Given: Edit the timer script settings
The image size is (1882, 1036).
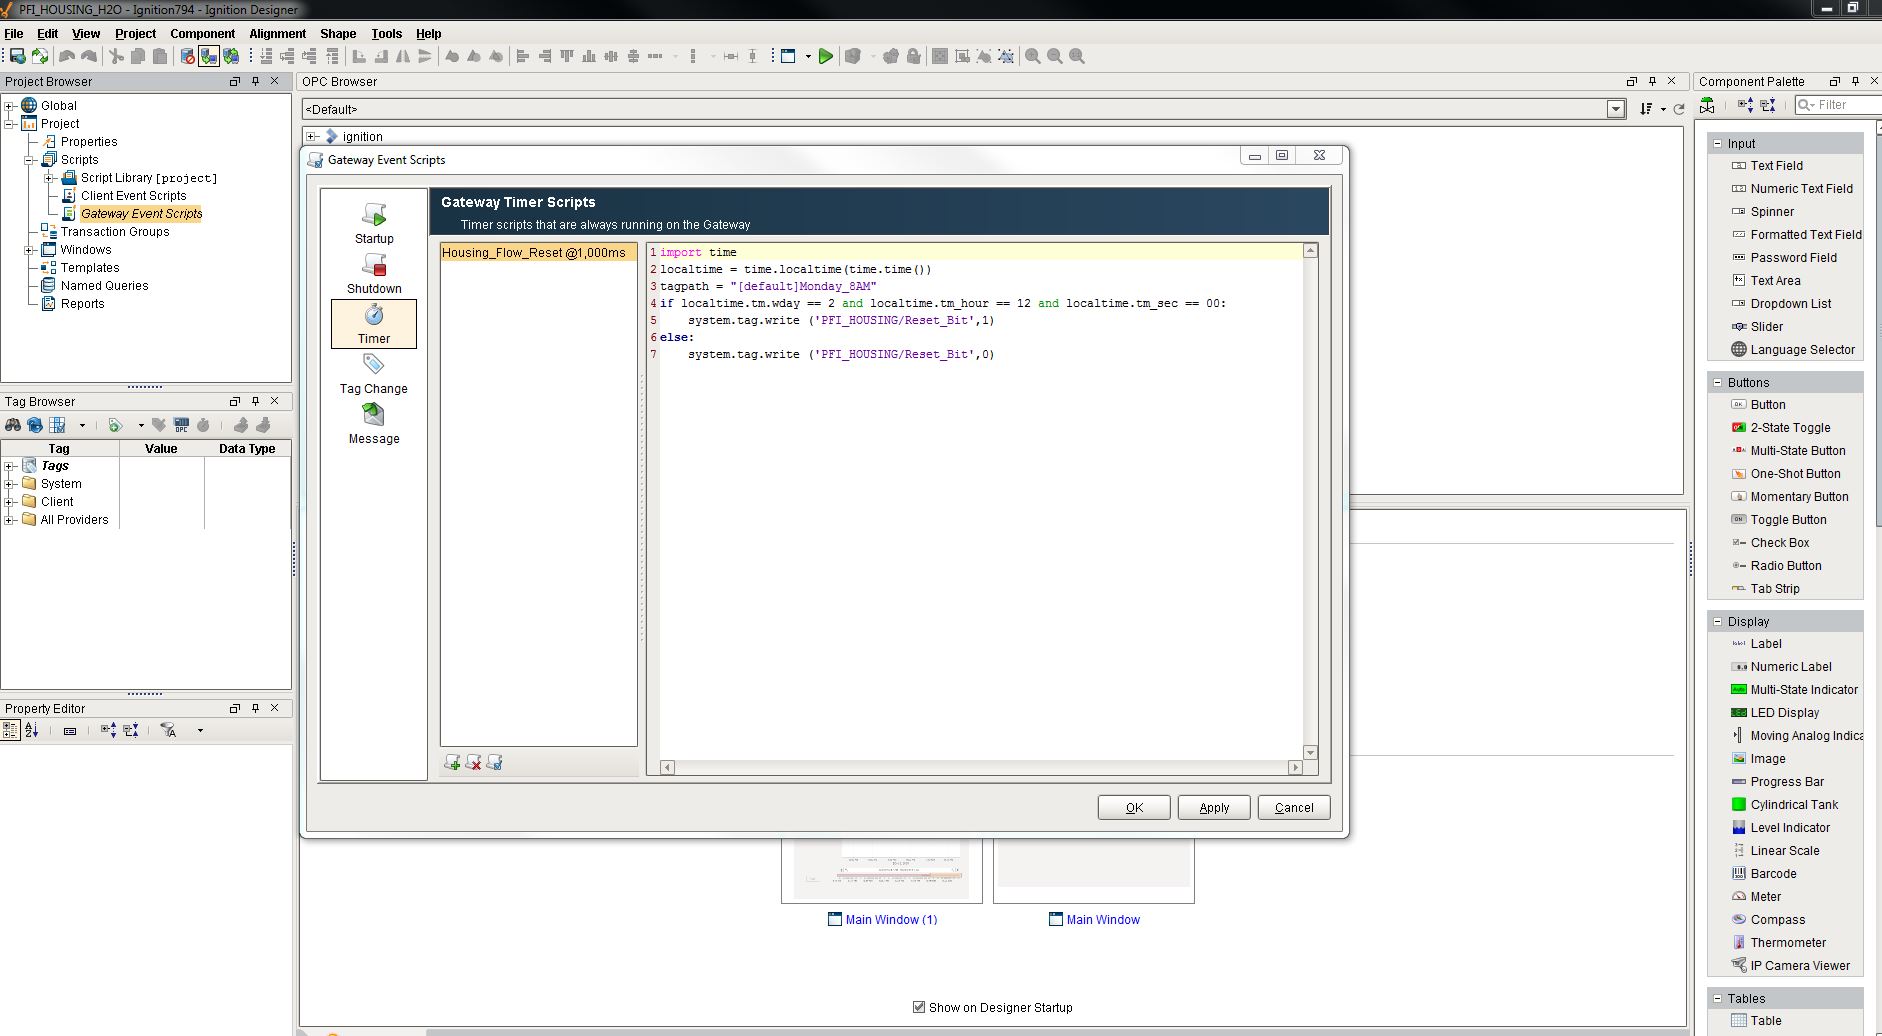Looking at the screenshot, I should point(494,762).
